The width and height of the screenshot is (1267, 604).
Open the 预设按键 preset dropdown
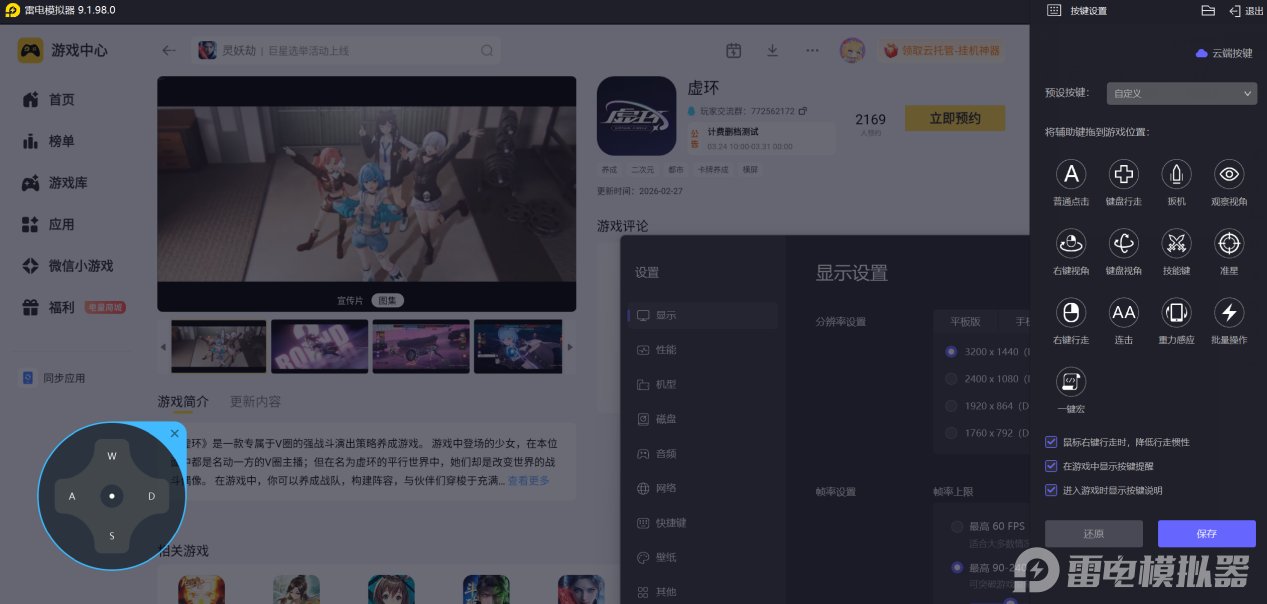point(1181,93)
